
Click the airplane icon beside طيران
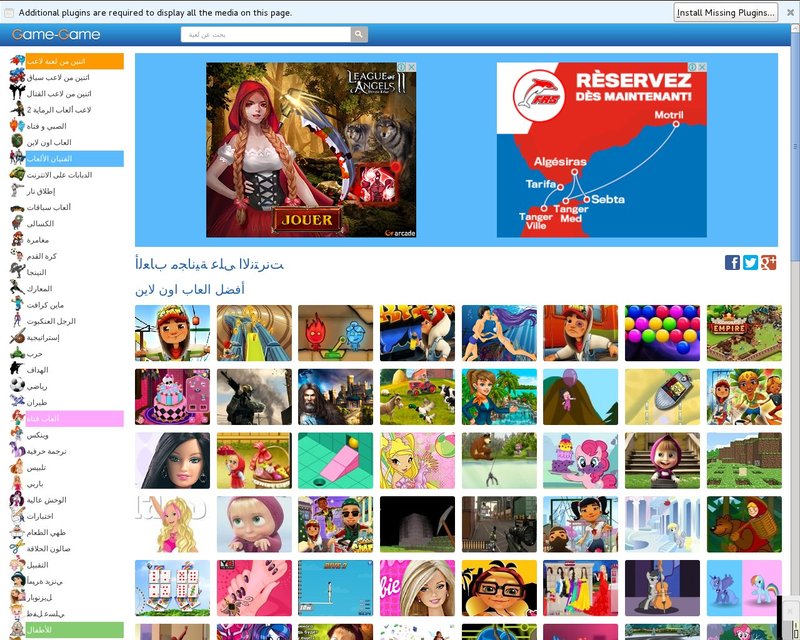click(x=17, y=402)
